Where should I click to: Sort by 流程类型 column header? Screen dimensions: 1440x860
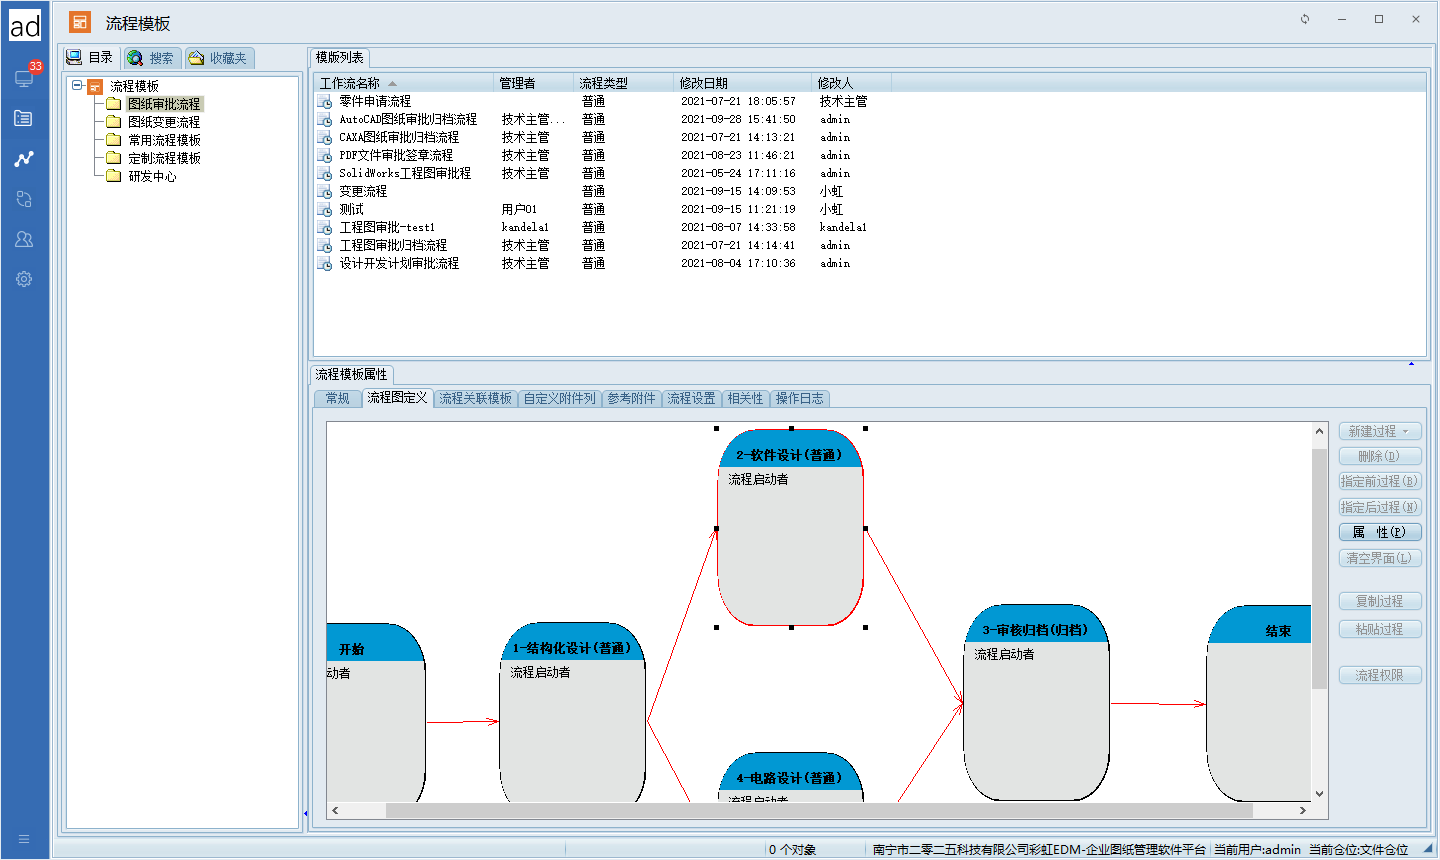(625, 83)
